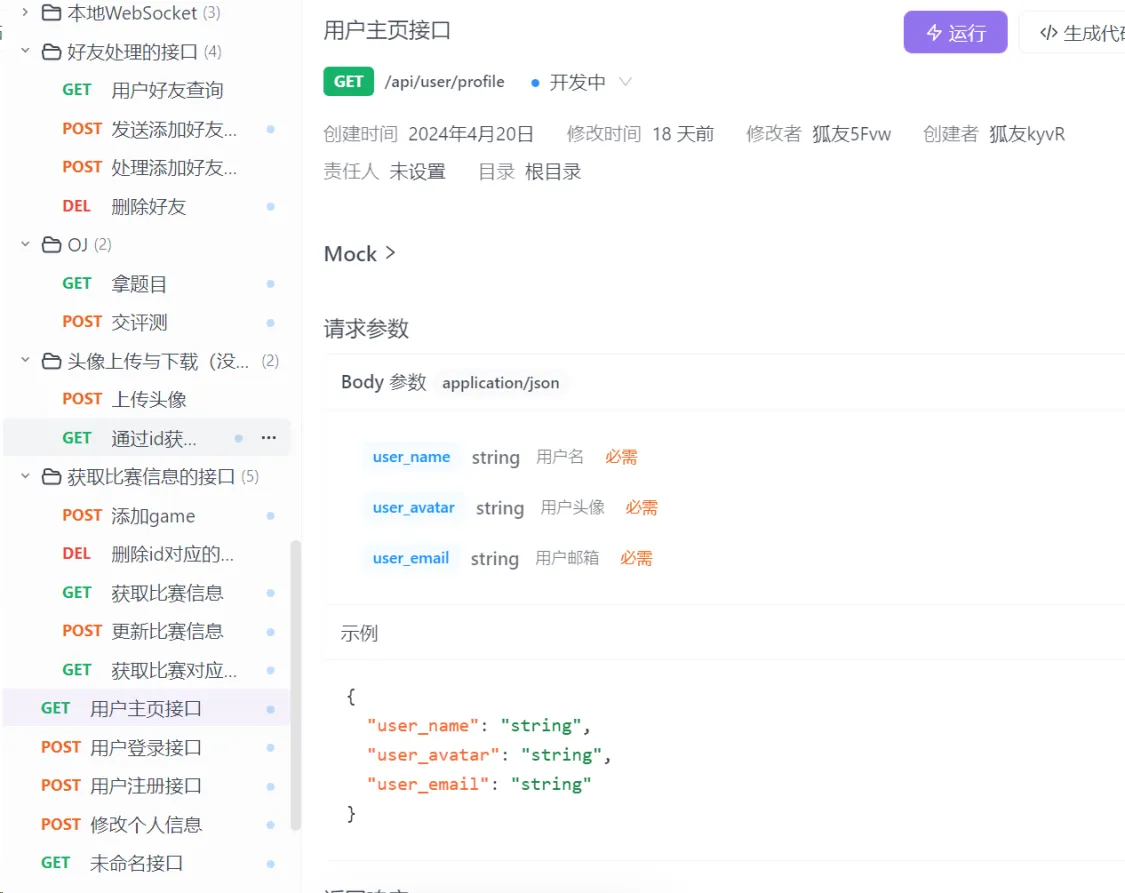Select the 用户主页接口 GET API
Viewport: 1125px width, 893px height.
click(x=147, y=708)
